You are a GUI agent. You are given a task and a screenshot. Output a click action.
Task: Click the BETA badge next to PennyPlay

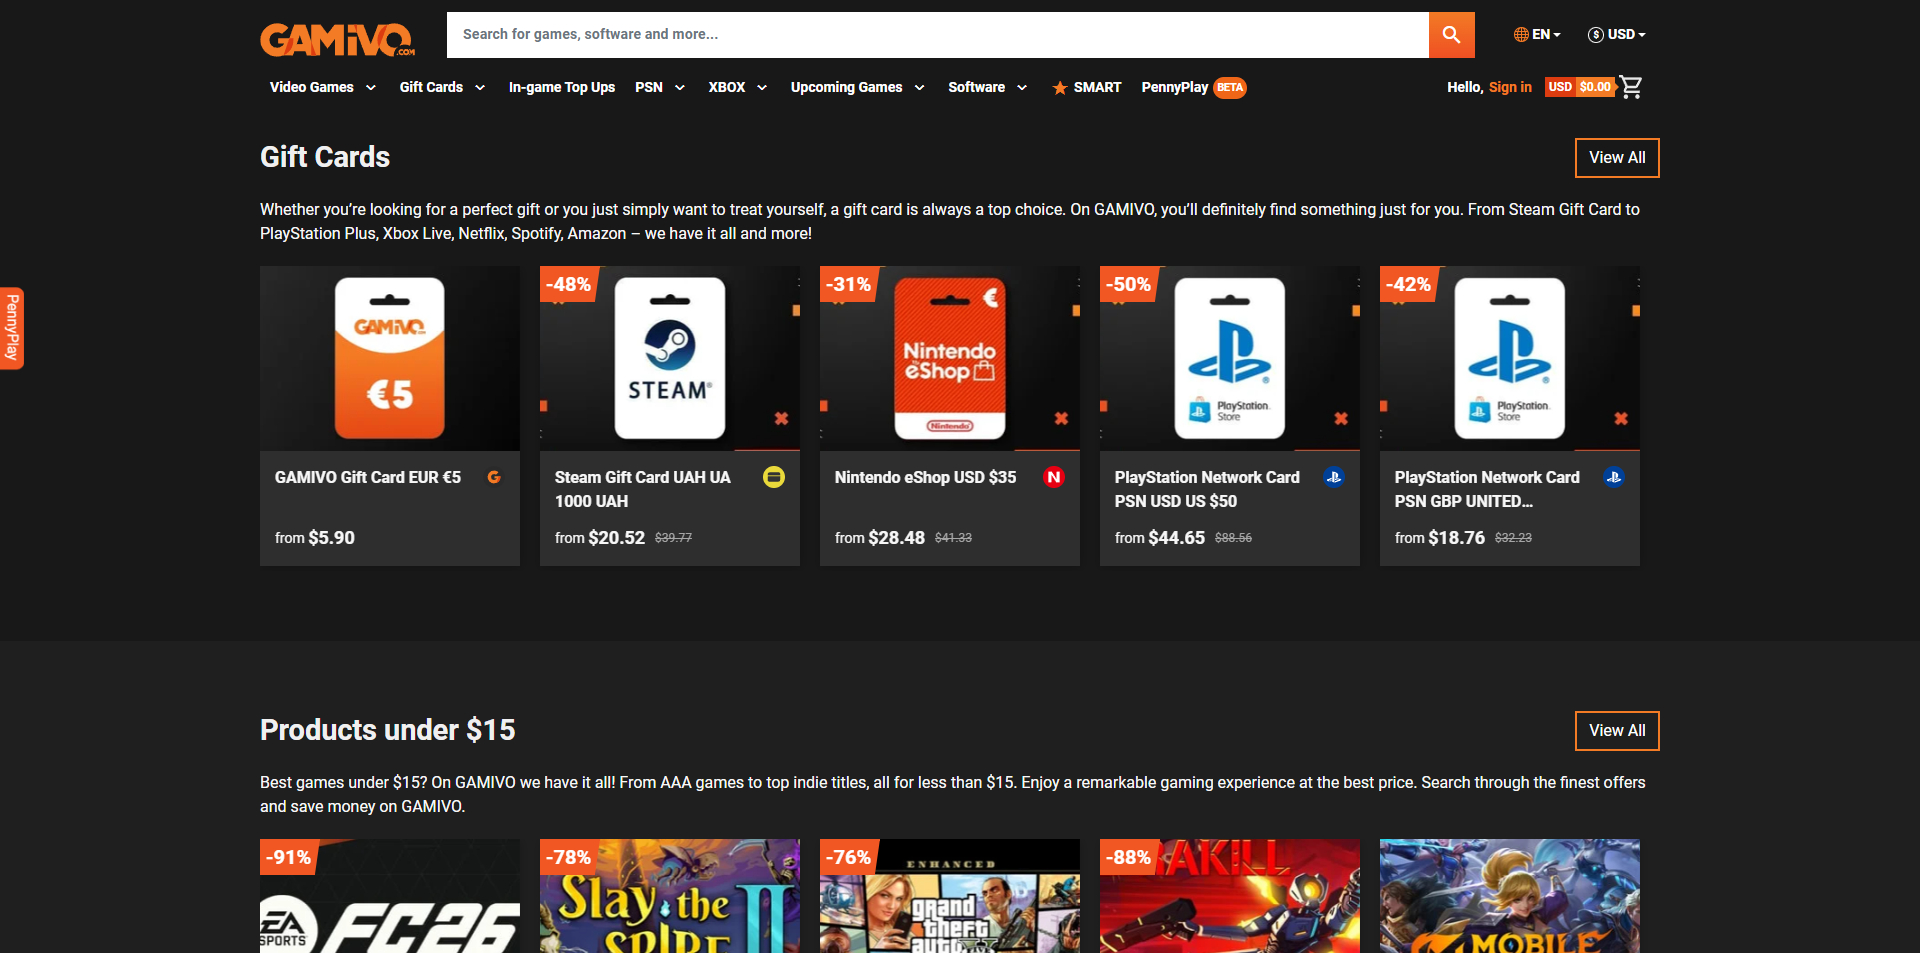click(x=1230, y=88)
